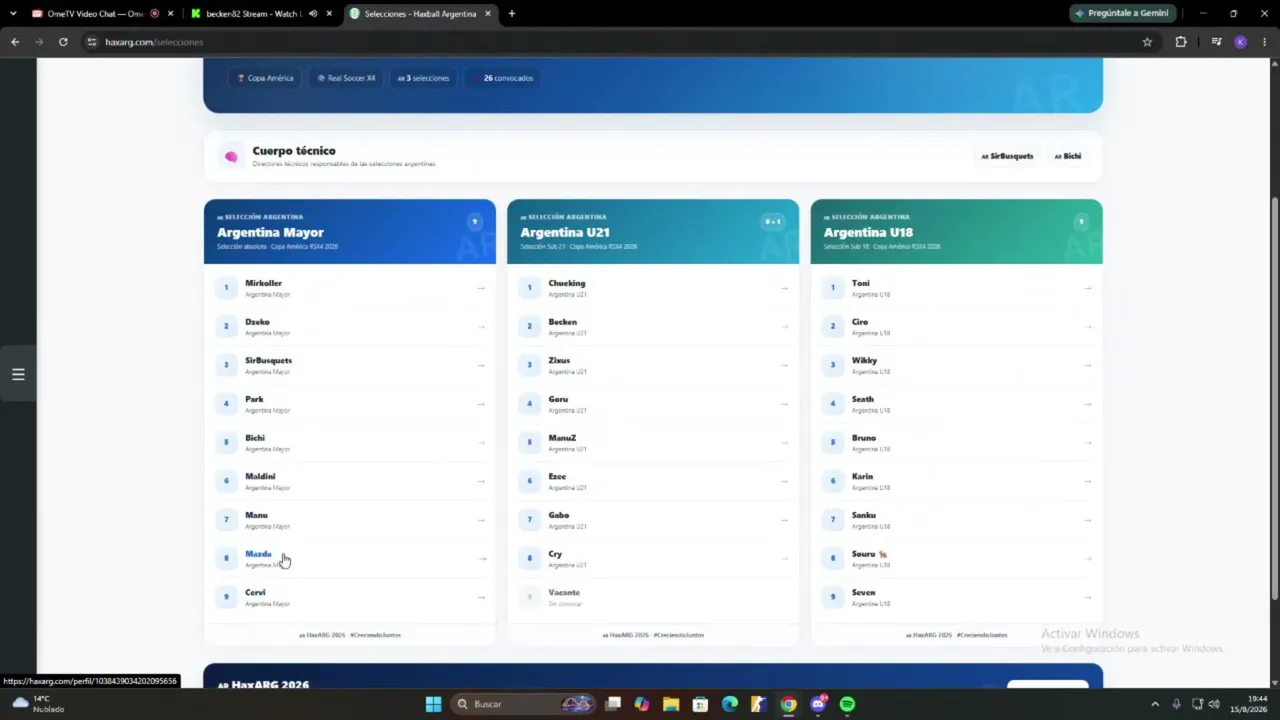Click the Argentina U18 card header
Image resolution: width=1280 pixels, height=720 pixels.
point(956,232)
